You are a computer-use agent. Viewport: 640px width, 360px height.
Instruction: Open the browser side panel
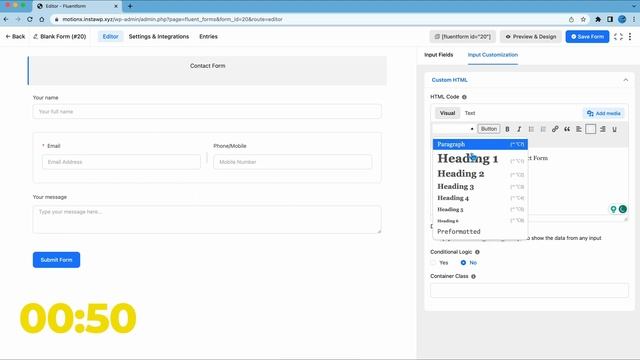610,19
